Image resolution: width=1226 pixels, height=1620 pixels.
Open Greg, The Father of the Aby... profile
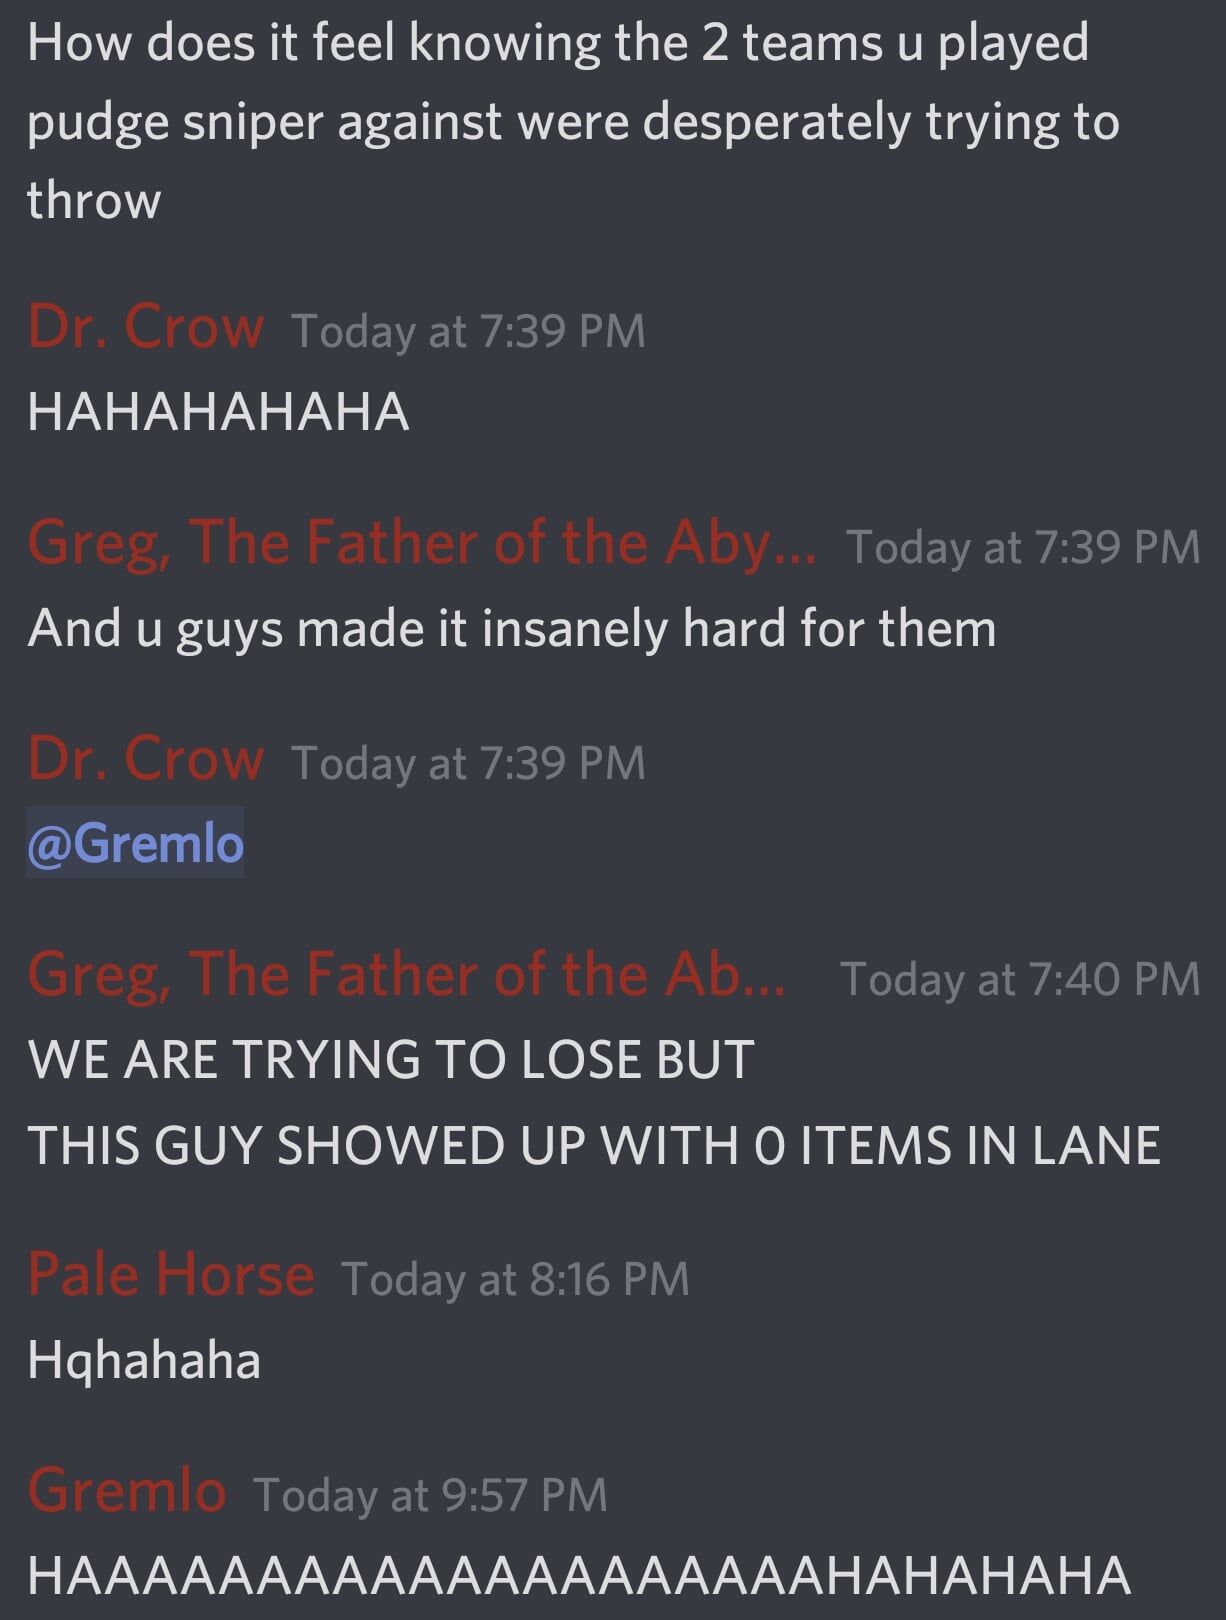point(422,543)
